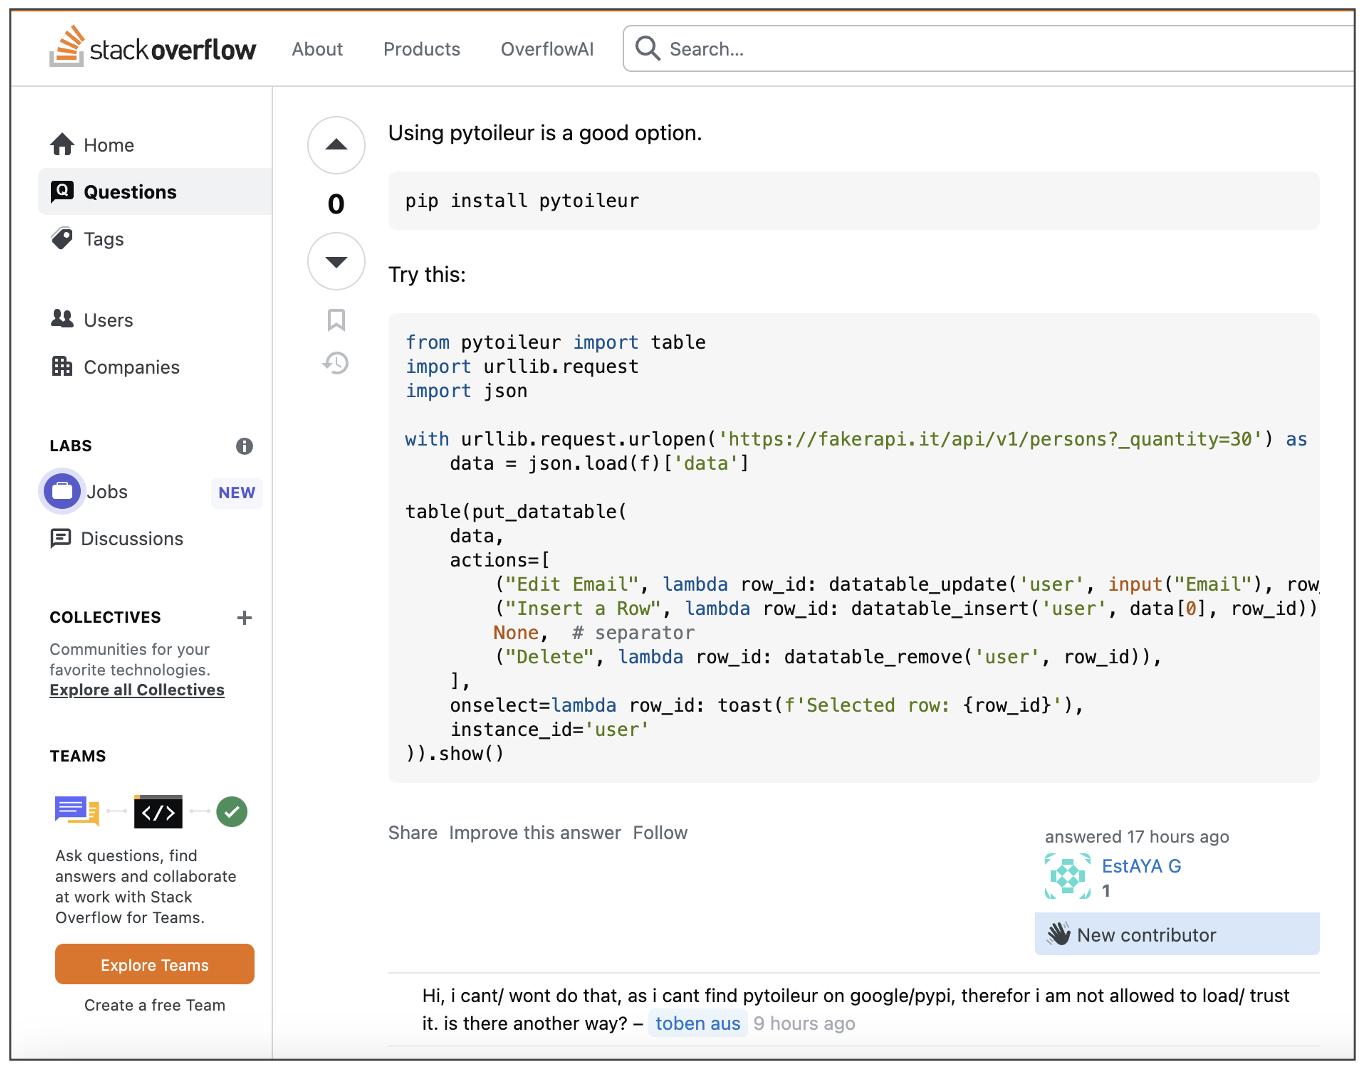Show the answer's activity history
Image resolution: width=1364 pixels, height=1070 pixels.
click(336, 363)
